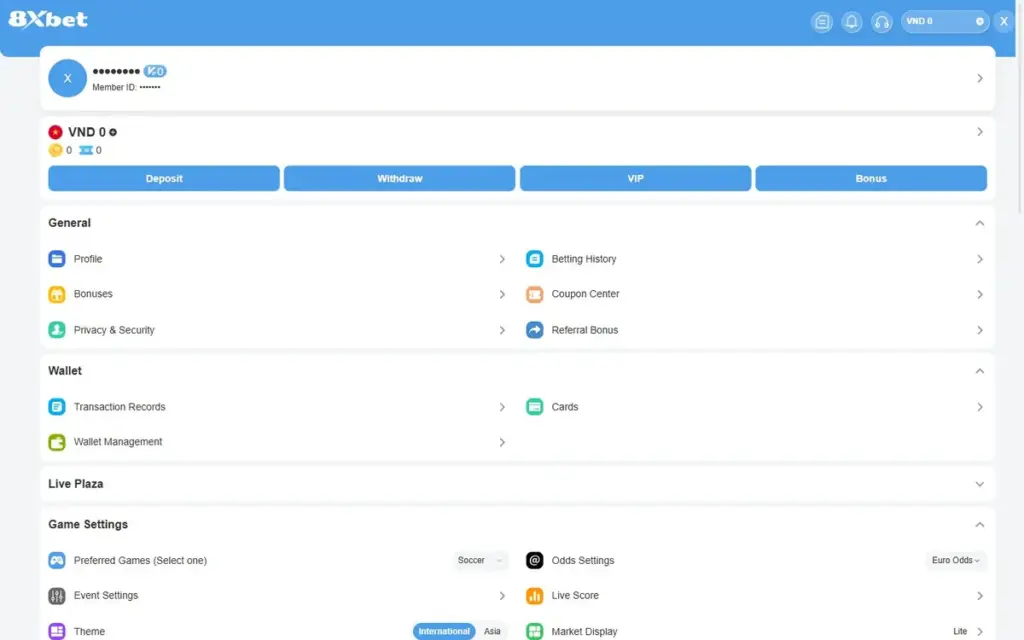
Task: Open Wallet Management menu item
Action: (x=278, y=442)
